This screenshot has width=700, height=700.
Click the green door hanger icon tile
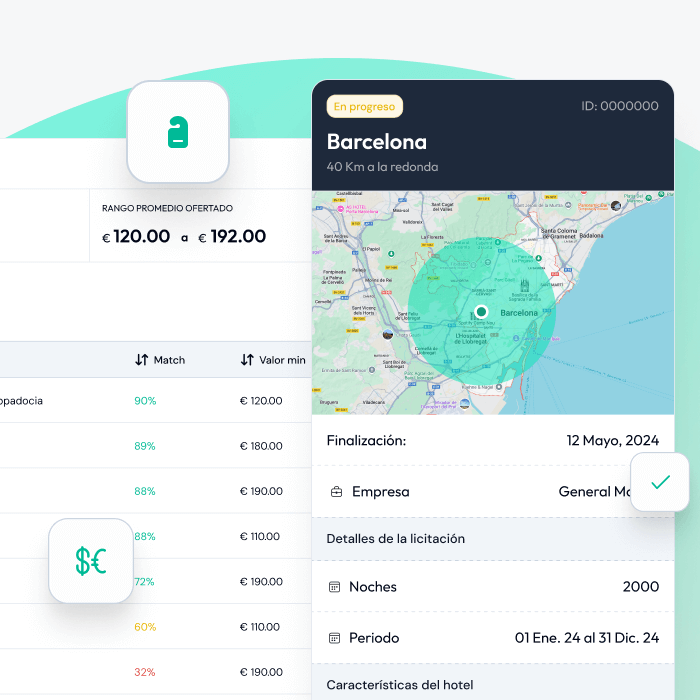178,132
